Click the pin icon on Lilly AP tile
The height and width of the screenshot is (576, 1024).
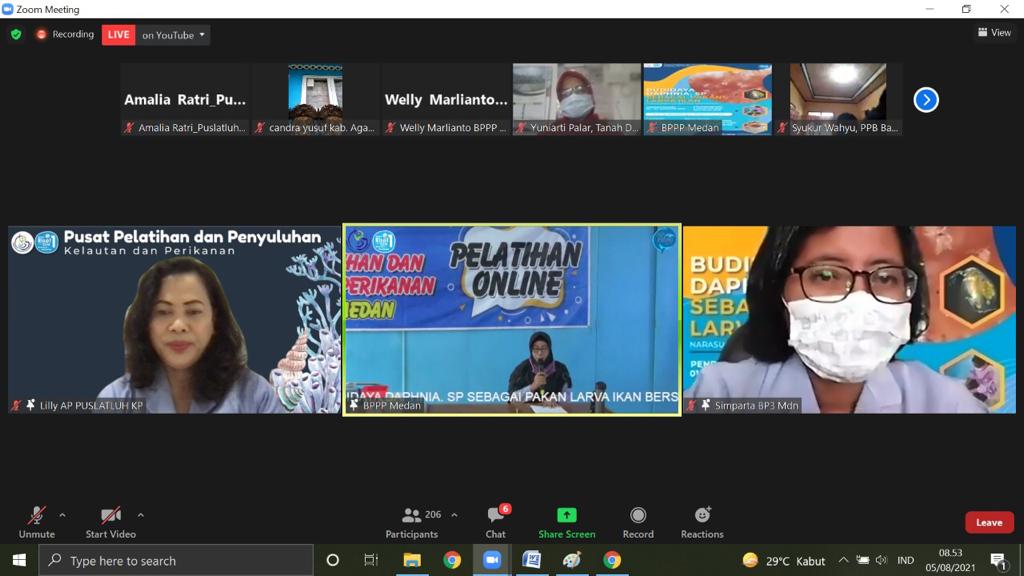point(30,405)
